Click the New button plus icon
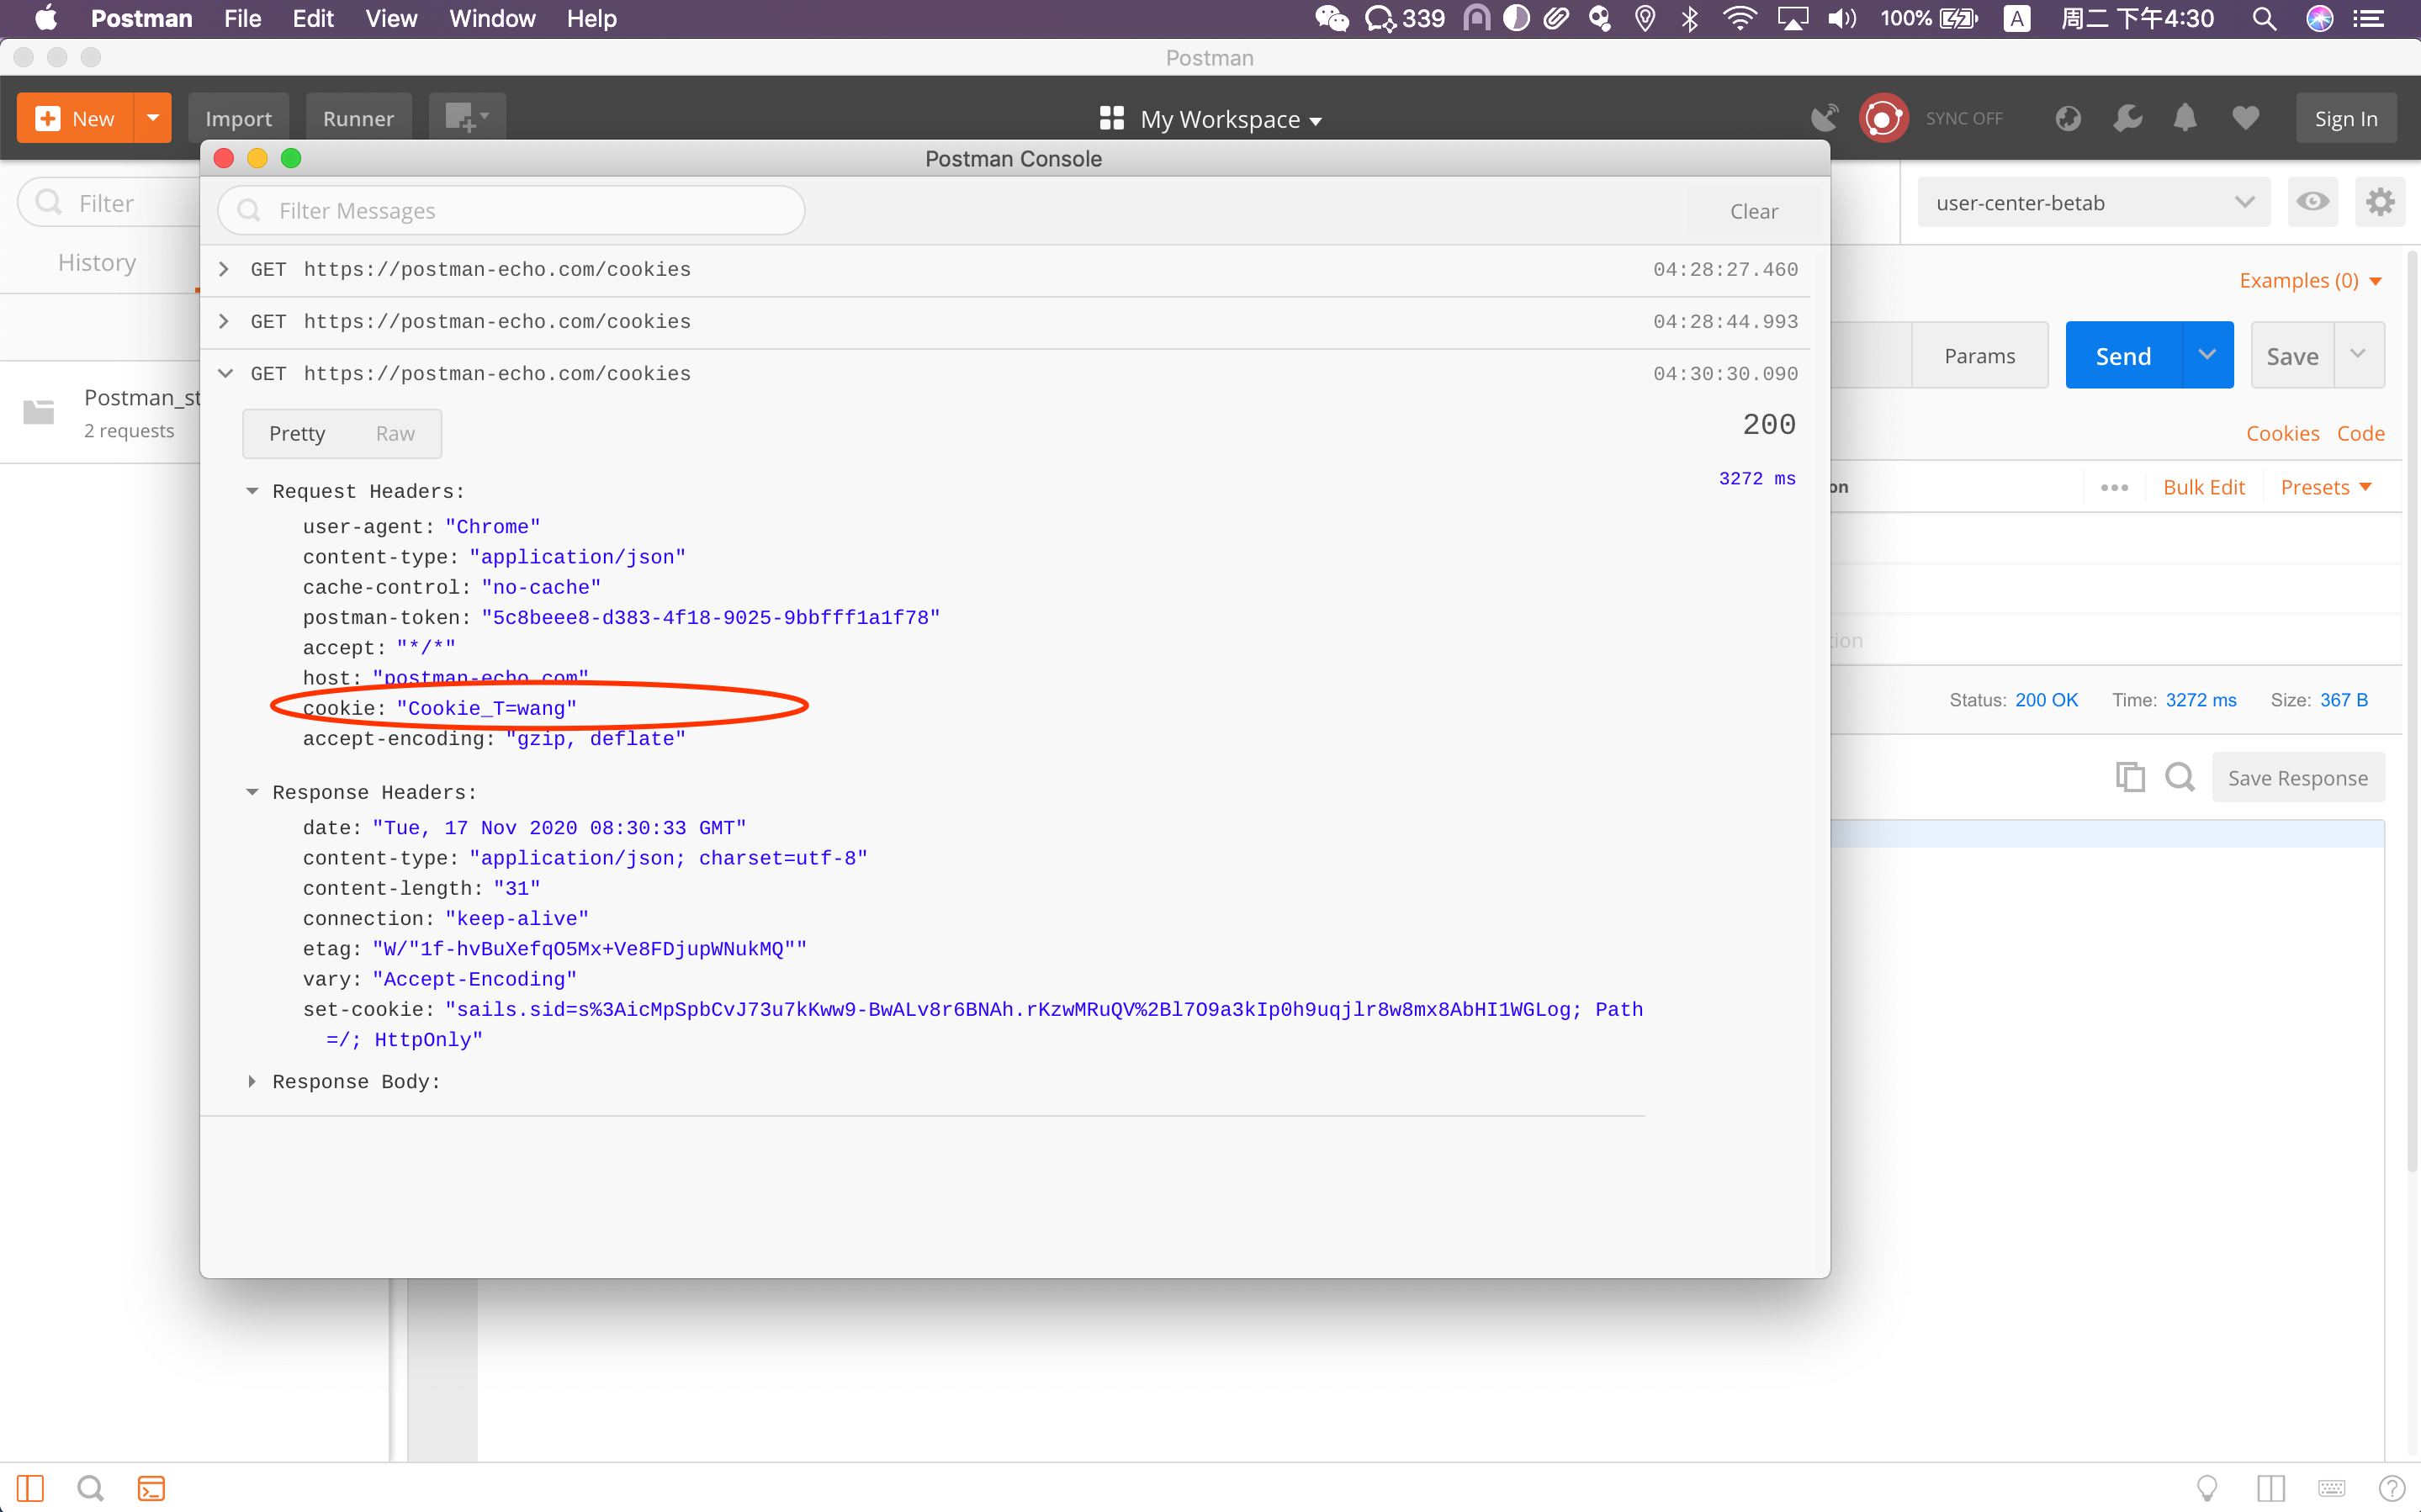Viewport: 2421px width, 1512px height. point(47,119)
